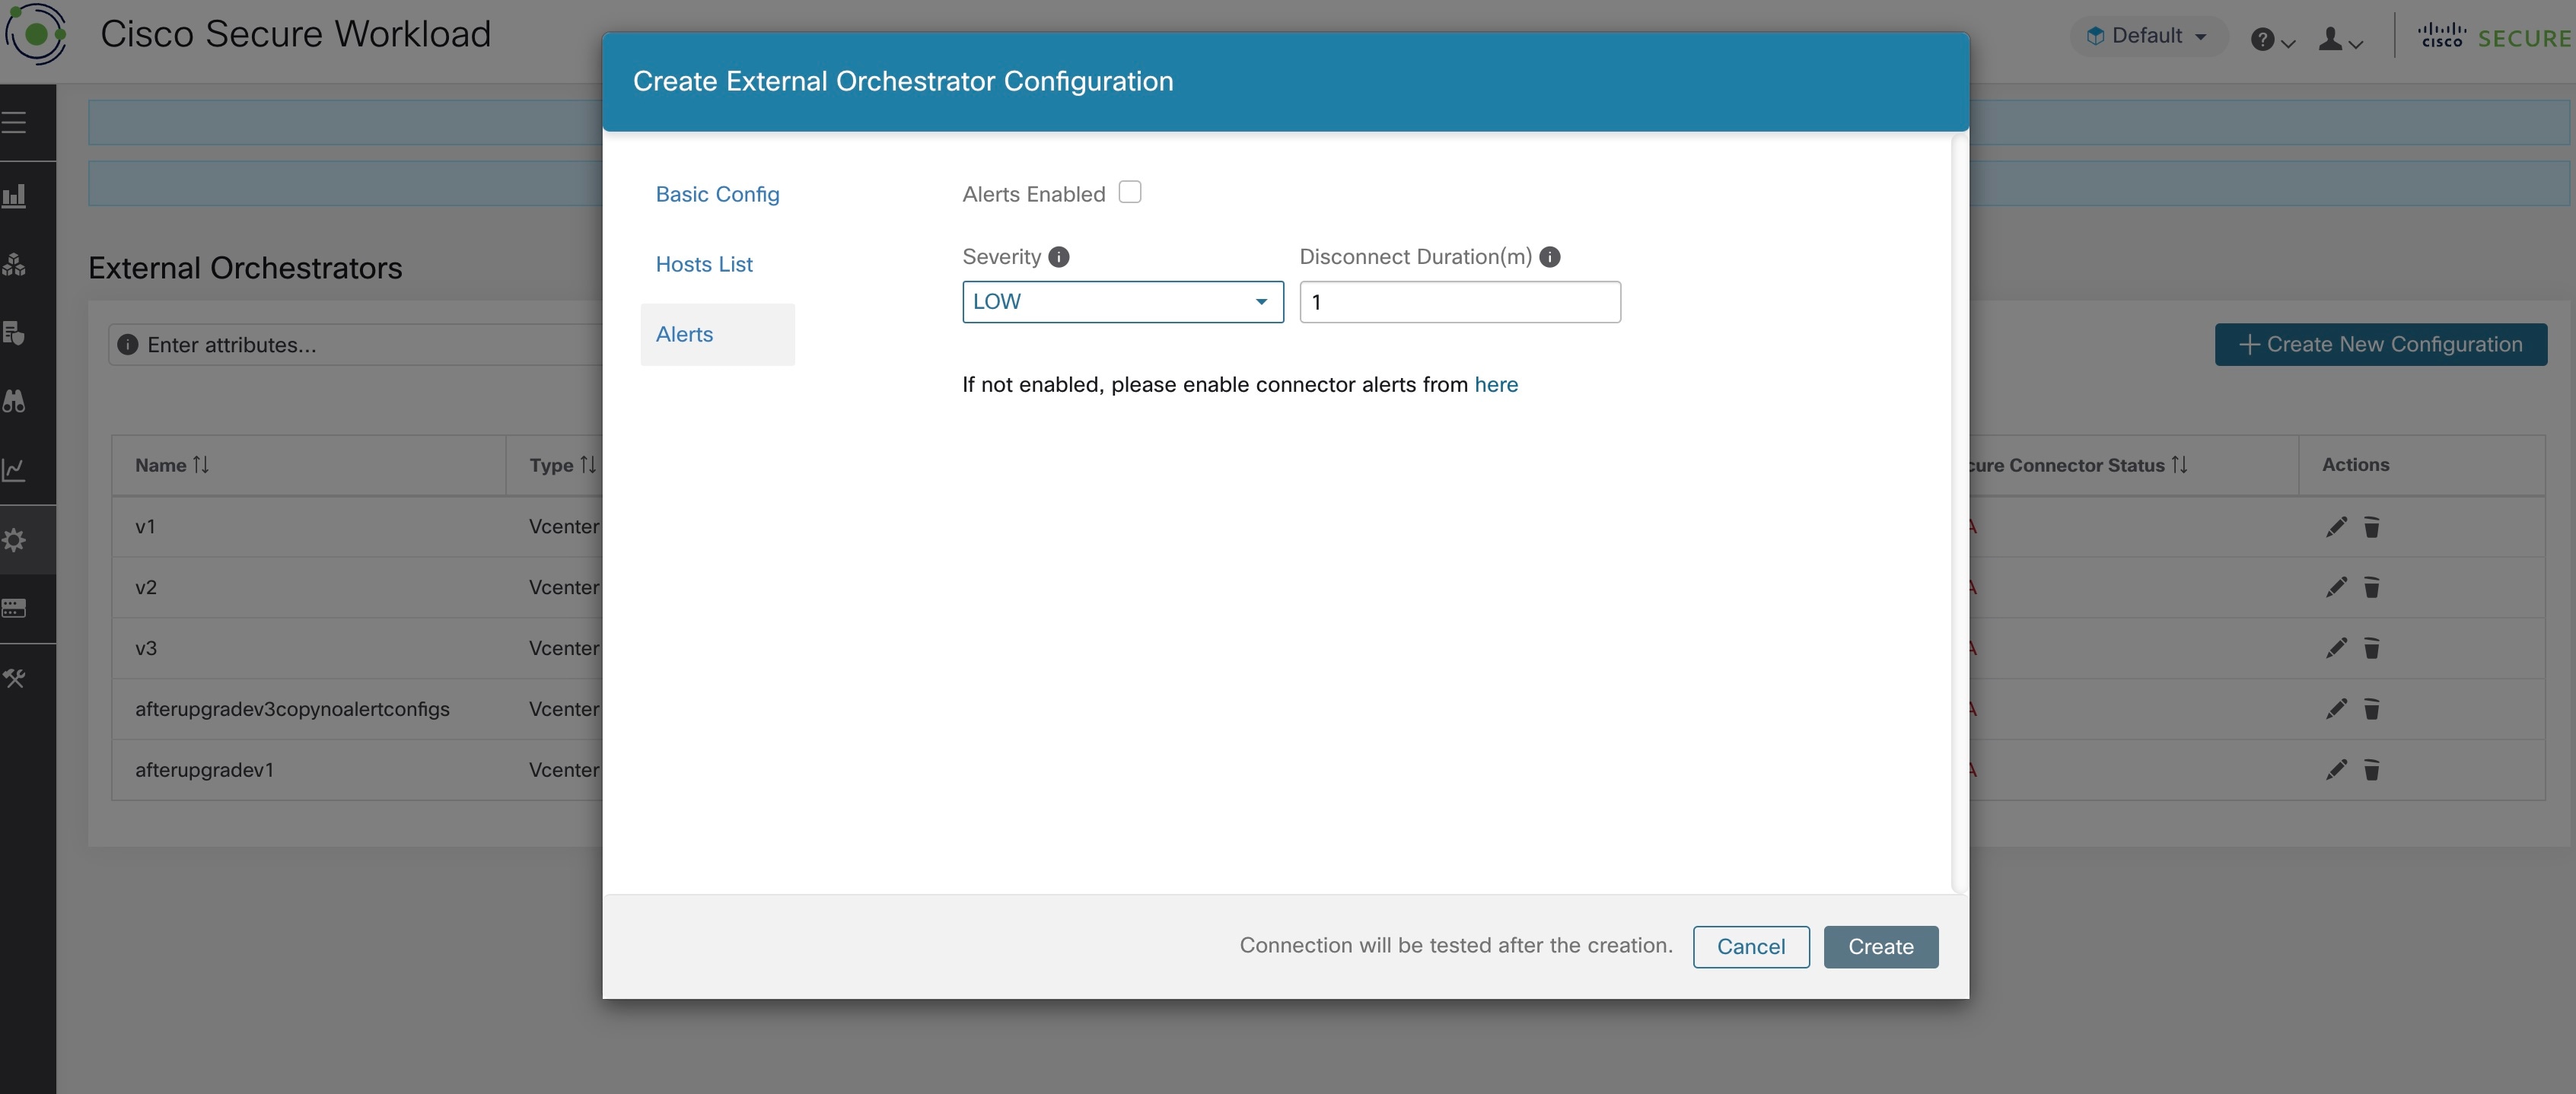This screenshot has height=1094, width=2576.
Task: Click the External Orchestrators heading
Action: point(245,268)
